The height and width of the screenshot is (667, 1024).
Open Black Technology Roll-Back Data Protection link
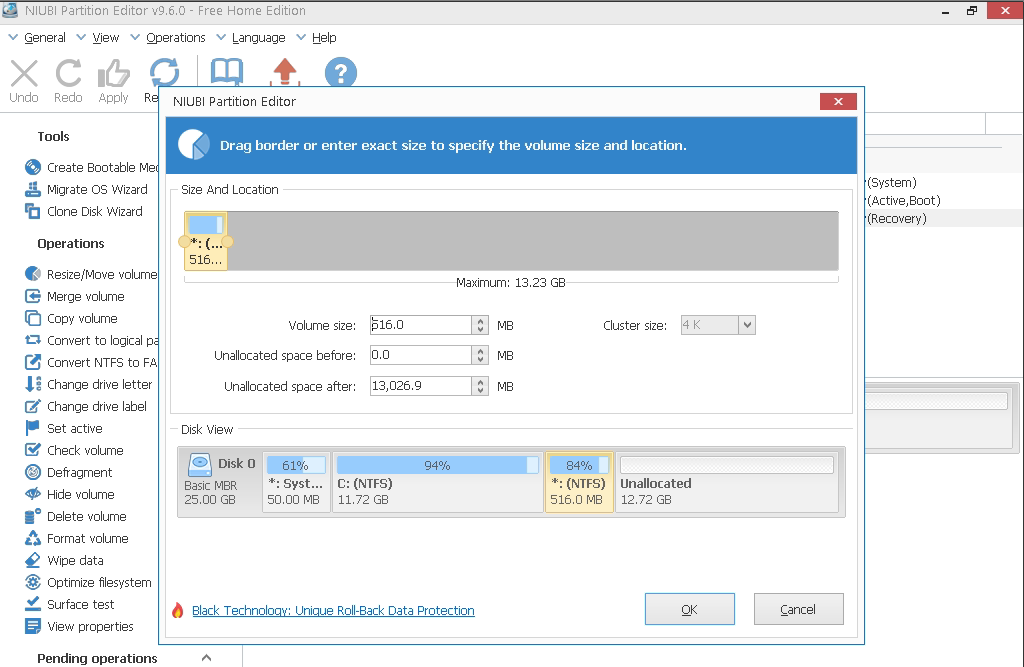[333, 611]
